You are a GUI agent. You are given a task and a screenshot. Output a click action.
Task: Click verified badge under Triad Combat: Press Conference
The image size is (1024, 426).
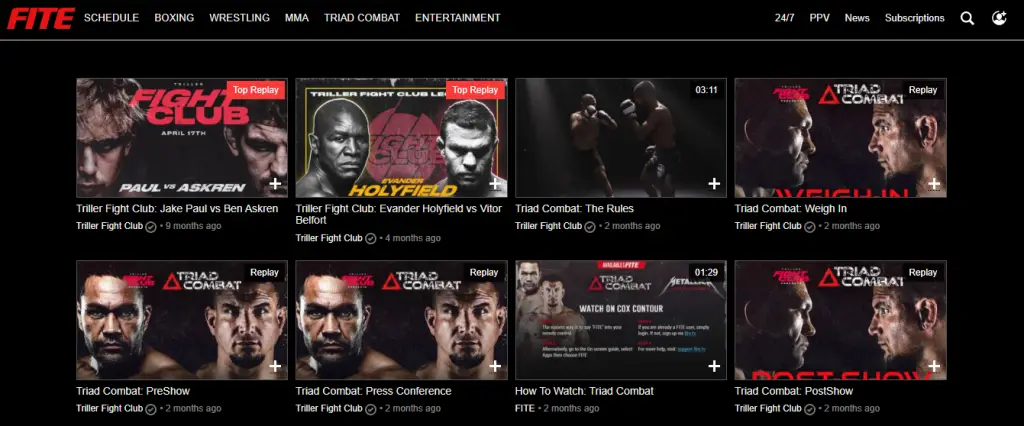tap(370, 409)
